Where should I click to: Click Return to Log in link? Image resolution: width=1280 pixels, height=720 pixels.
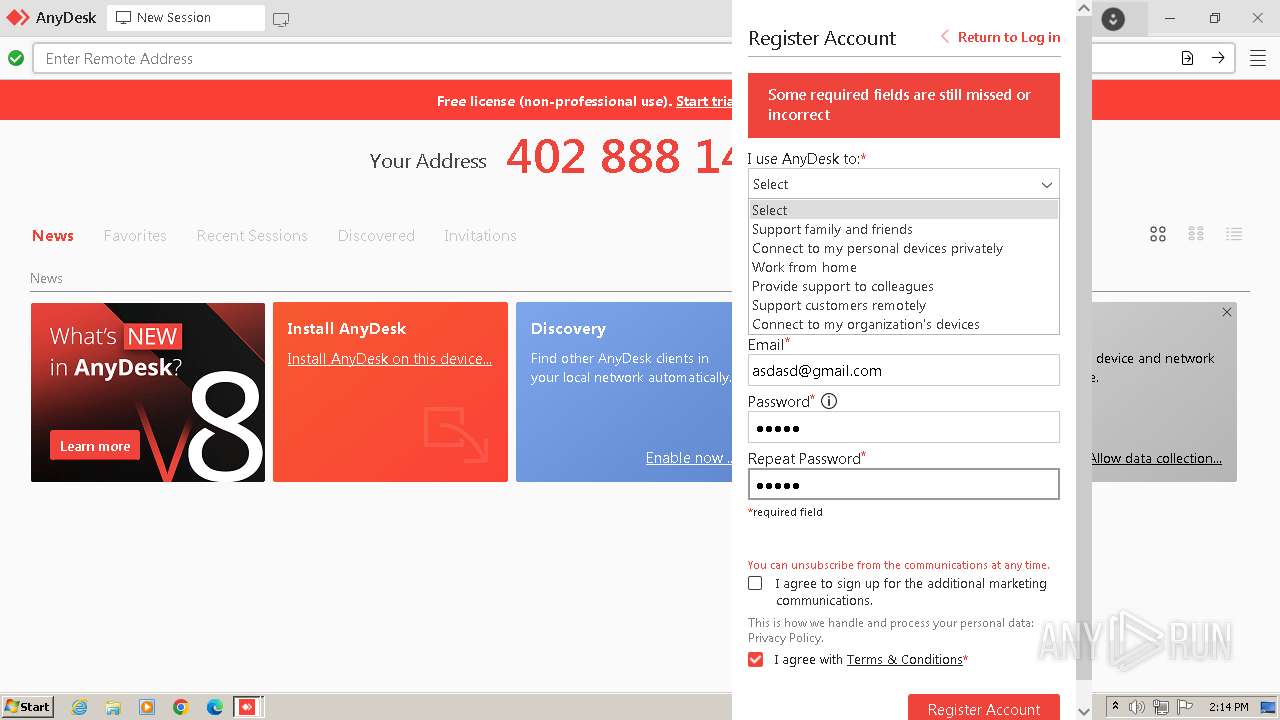click(1000, 37)
